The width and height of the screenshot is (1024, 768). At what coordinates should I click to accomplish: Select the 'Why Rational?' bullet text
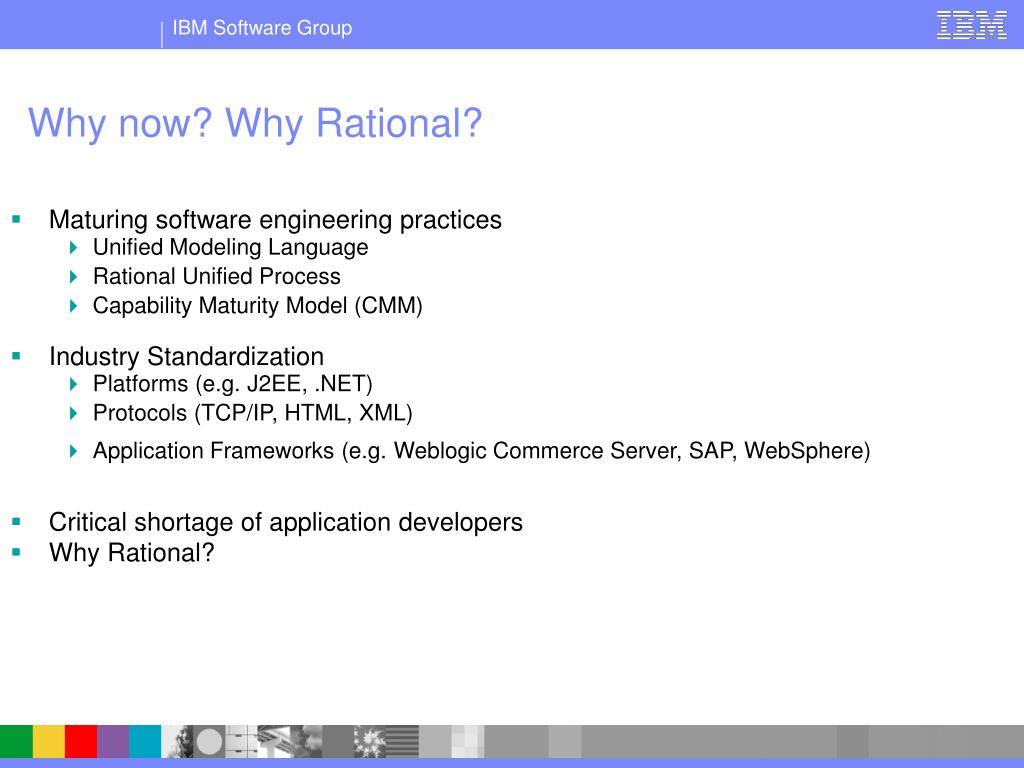coord(131,552)
